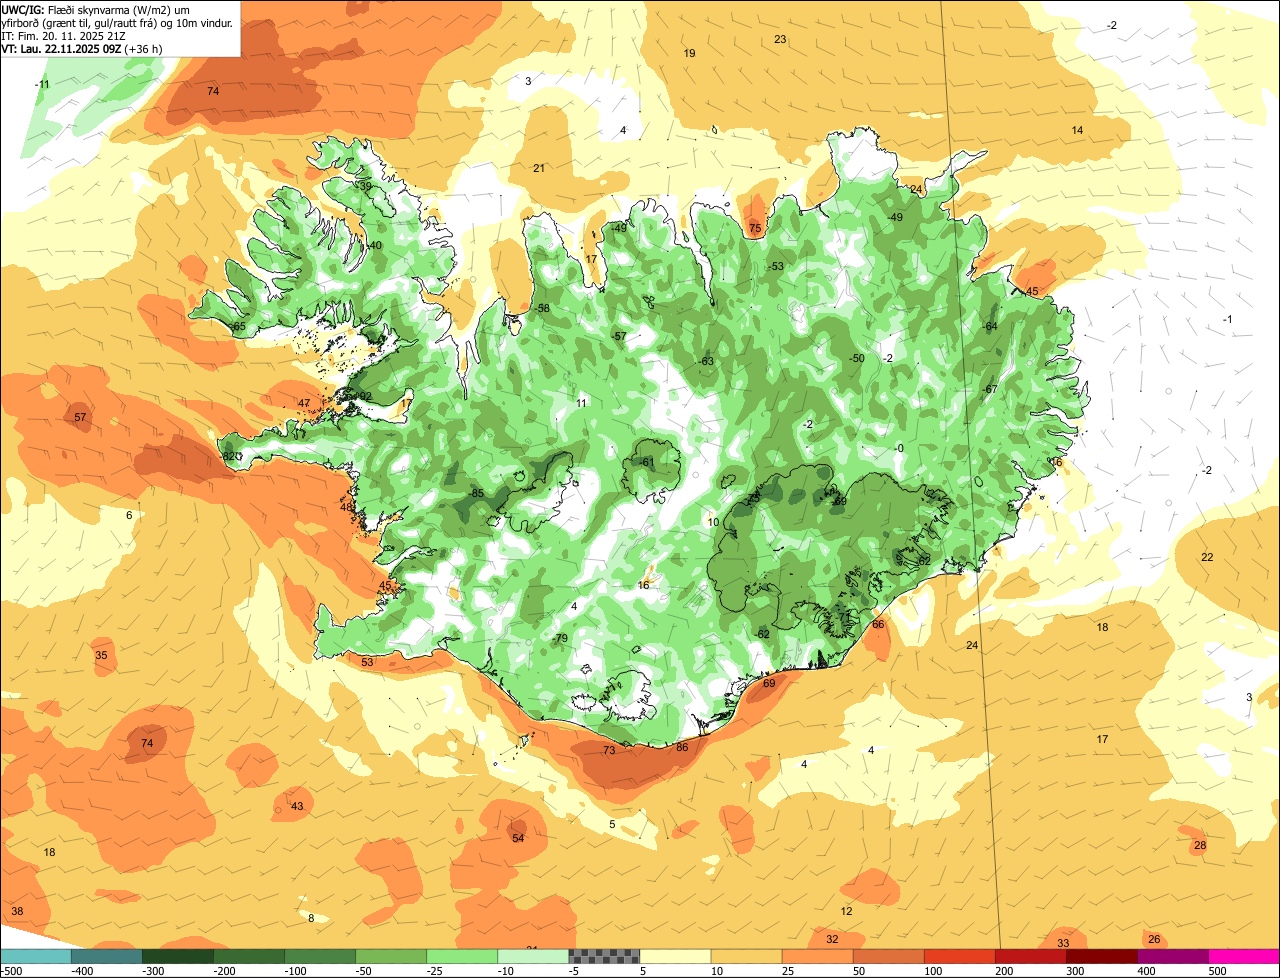Click the map value -11 near top-left corner
Image resolution: width=1280 pixels, height=978 pixels.
pos(42,84)
